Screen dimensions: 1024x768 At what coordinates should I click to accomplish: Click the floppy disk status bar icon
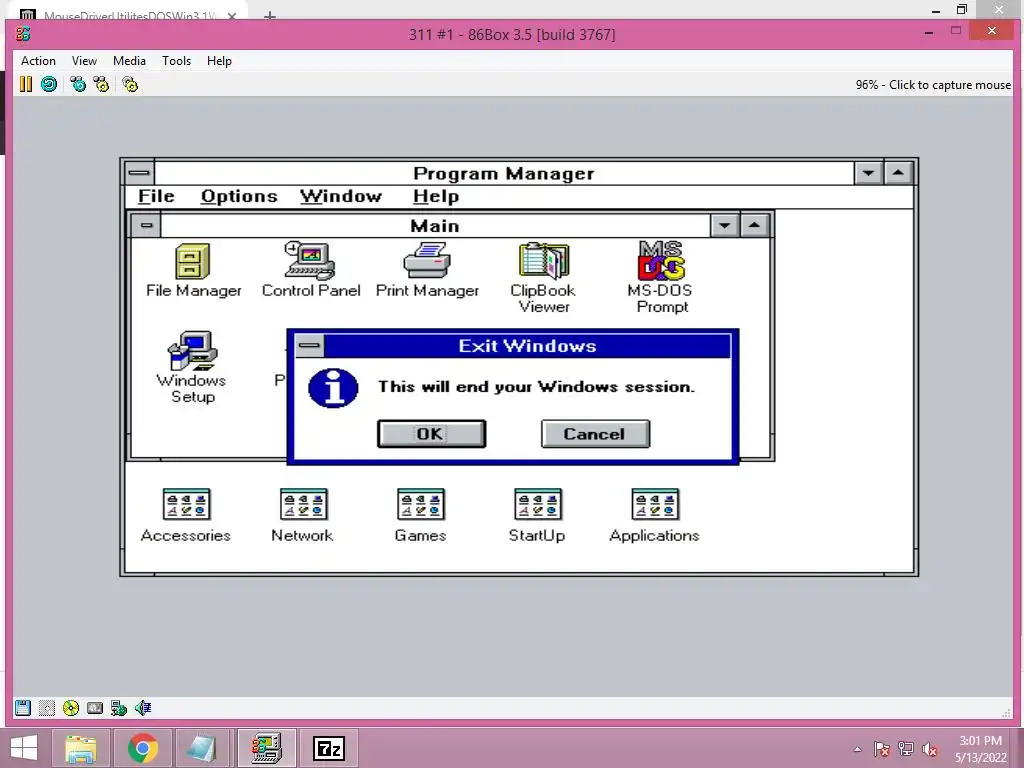23,708
